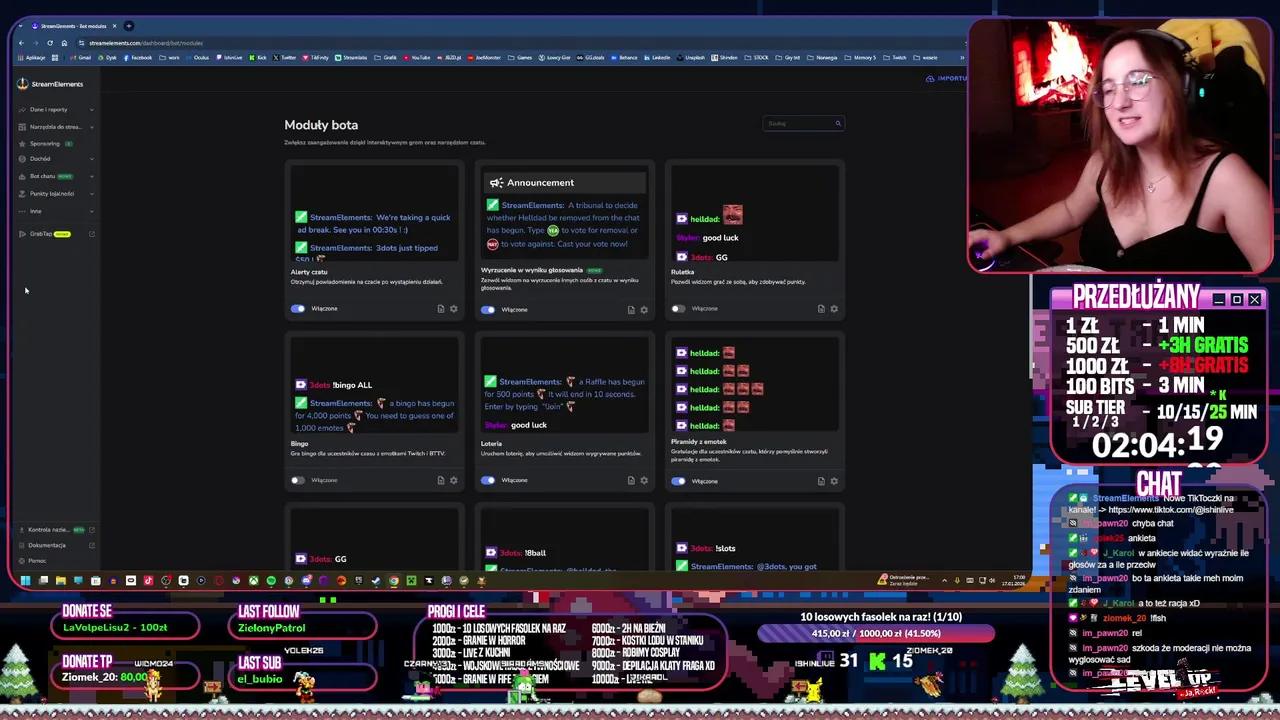Open settings gear for Loteria module
Screen dimensions: 1280x720
(644, 481)
